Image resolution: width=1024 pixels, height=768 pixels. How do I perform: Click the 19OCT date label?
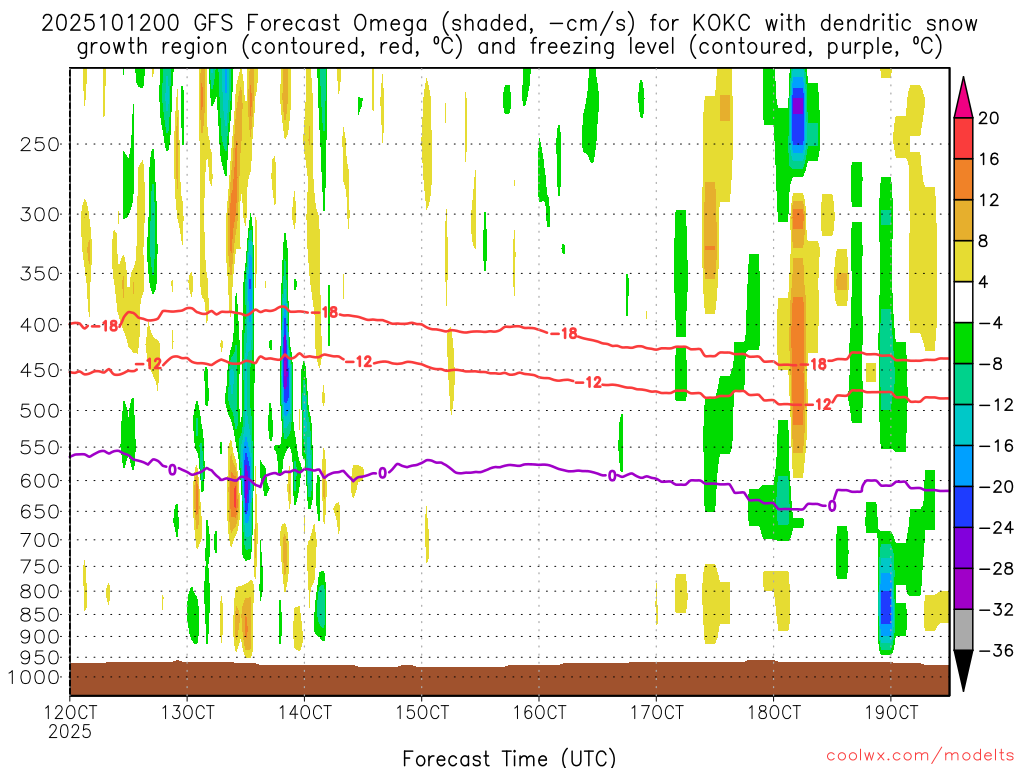(x=890, y=713)
